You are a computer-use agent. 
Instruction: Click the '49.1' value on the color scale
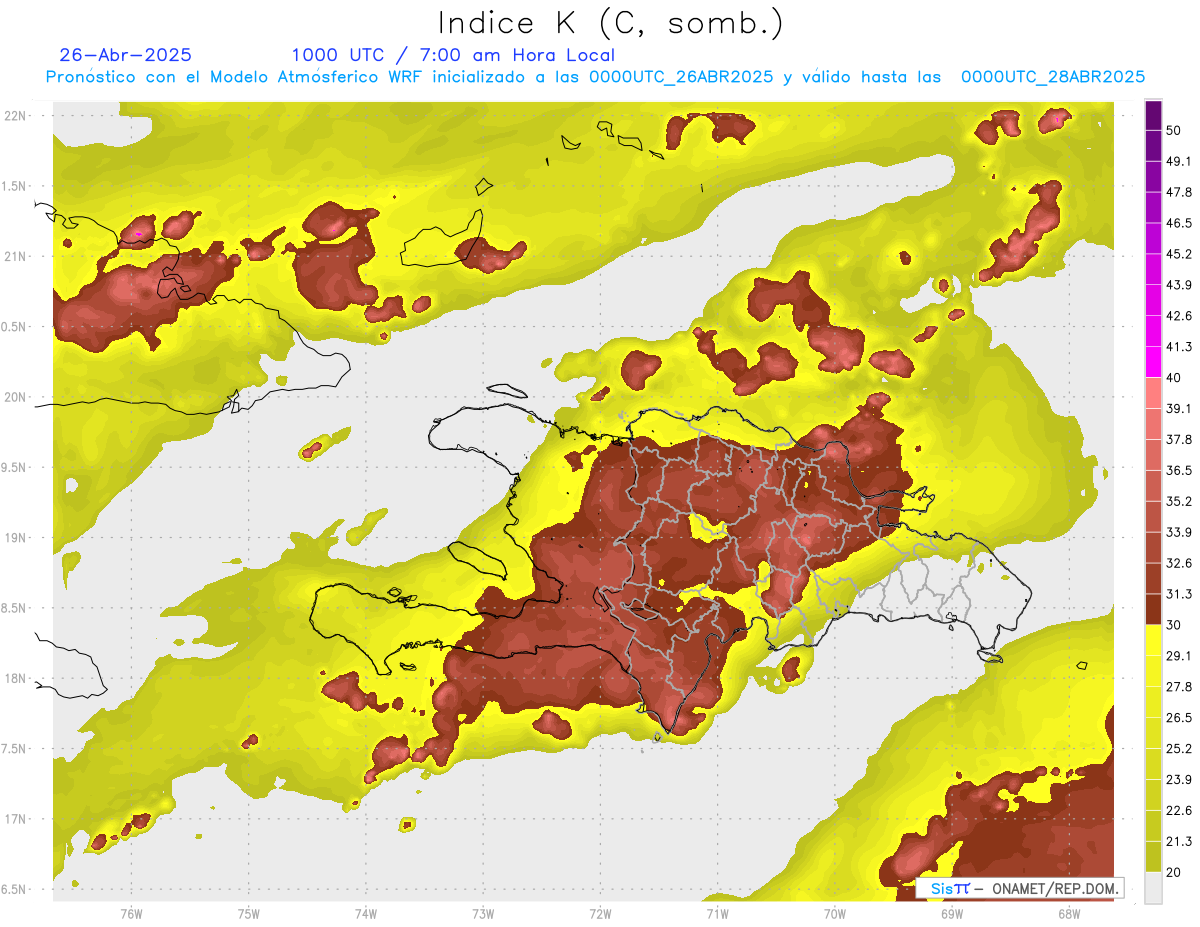click(1179, 161)
